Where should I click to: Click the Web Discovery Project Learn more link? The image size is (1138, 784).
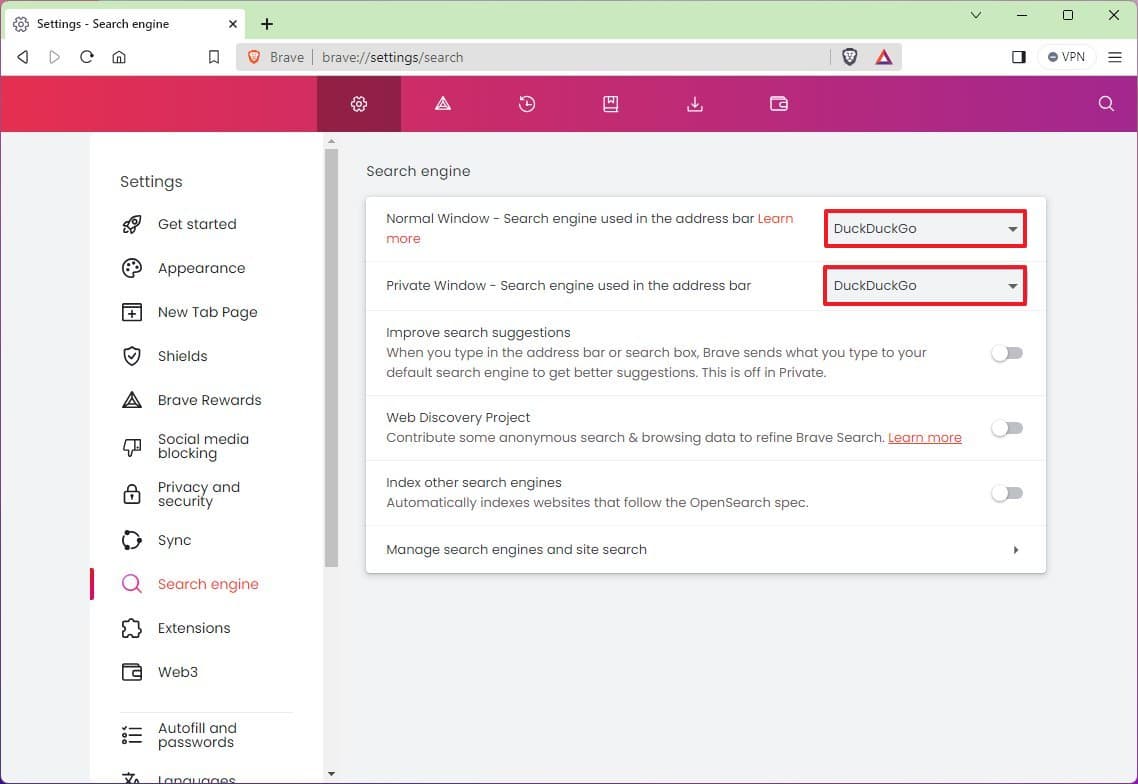924,437
